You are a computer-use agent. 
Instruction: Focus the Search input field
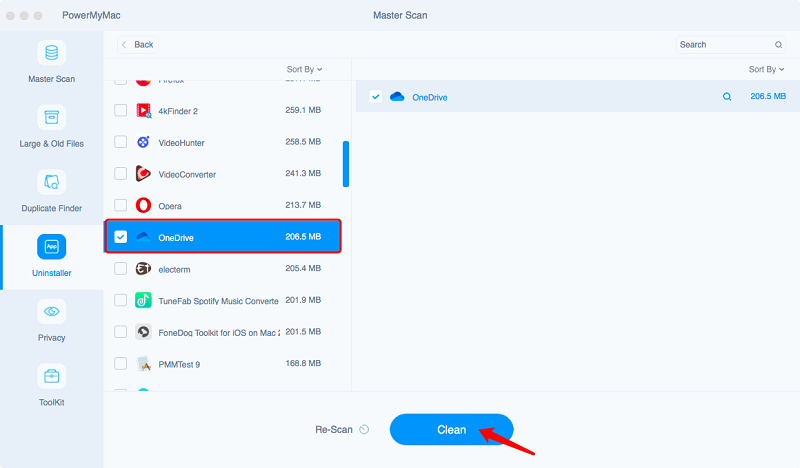coord(722,45)
